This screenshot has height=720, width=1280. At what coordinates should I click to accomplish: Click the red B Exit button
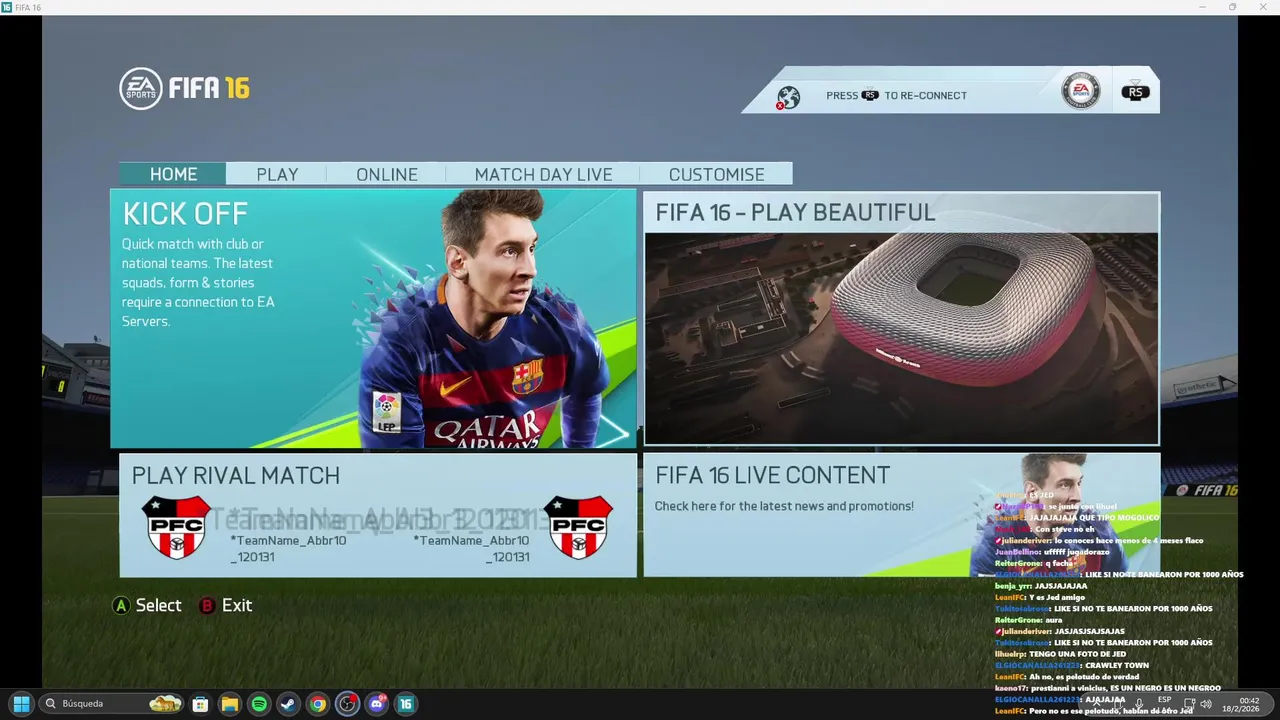(x=225, y=605)
